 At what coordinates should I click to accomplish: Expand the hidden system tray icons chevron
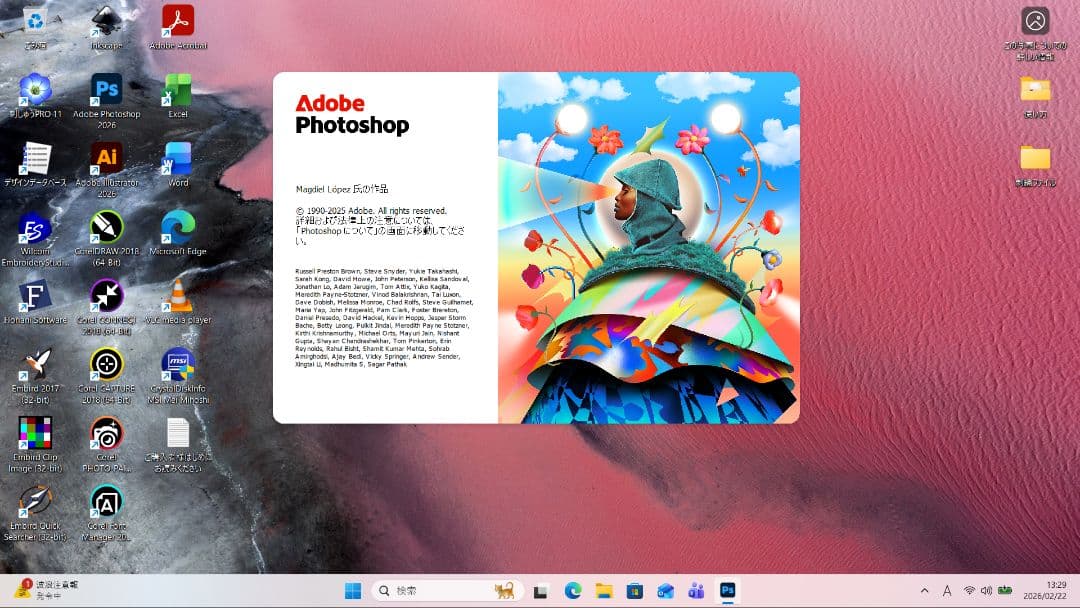click(x=923, y=591)
